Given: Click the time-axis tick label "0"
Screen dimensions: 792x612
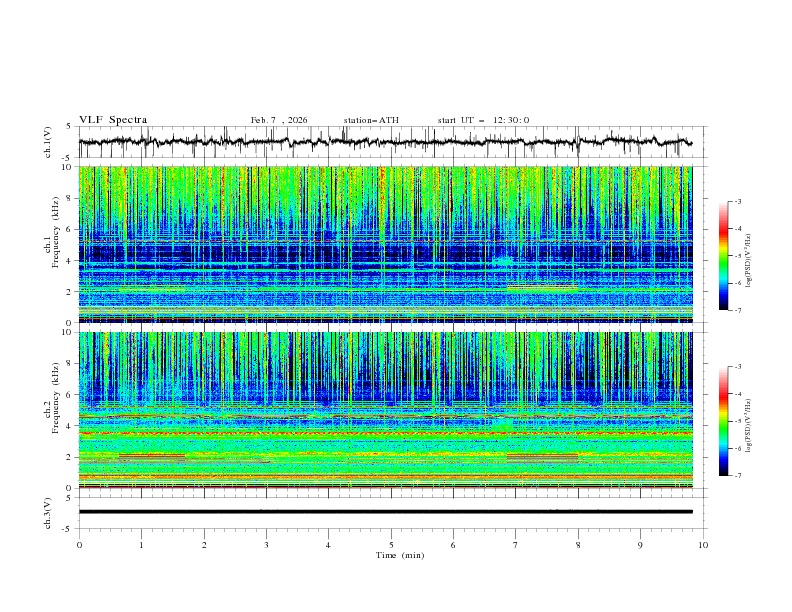Looking at the screenshot, I should (x=79, y=545).
